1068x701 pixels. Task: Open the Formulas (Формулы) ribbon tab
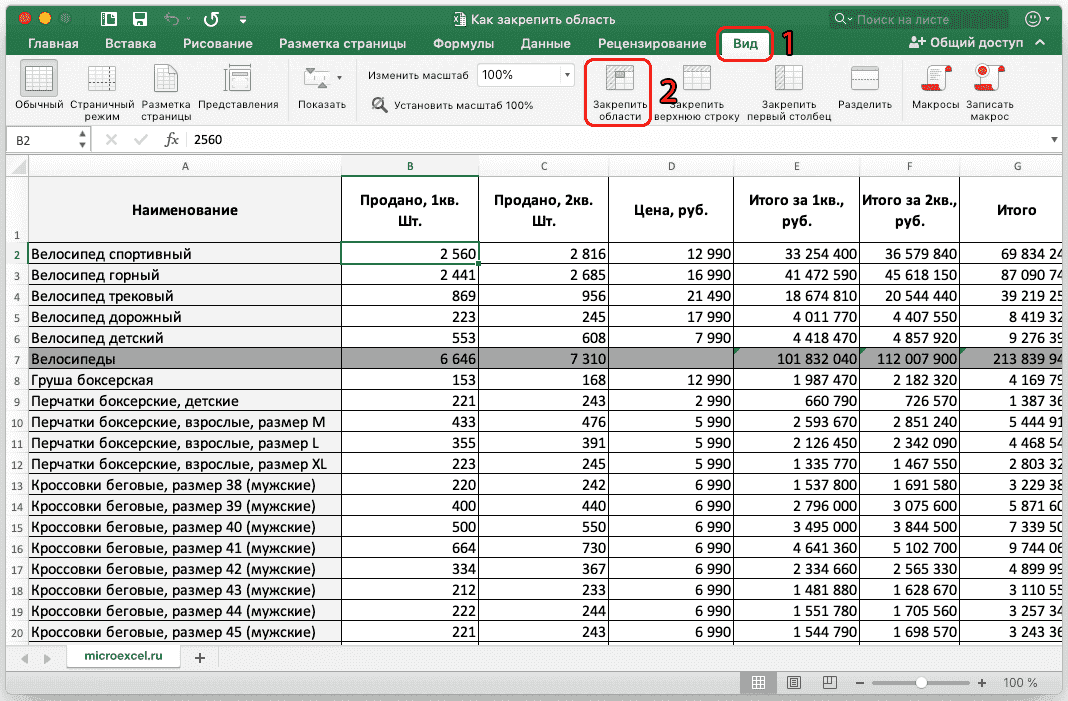tap(463, 43)
